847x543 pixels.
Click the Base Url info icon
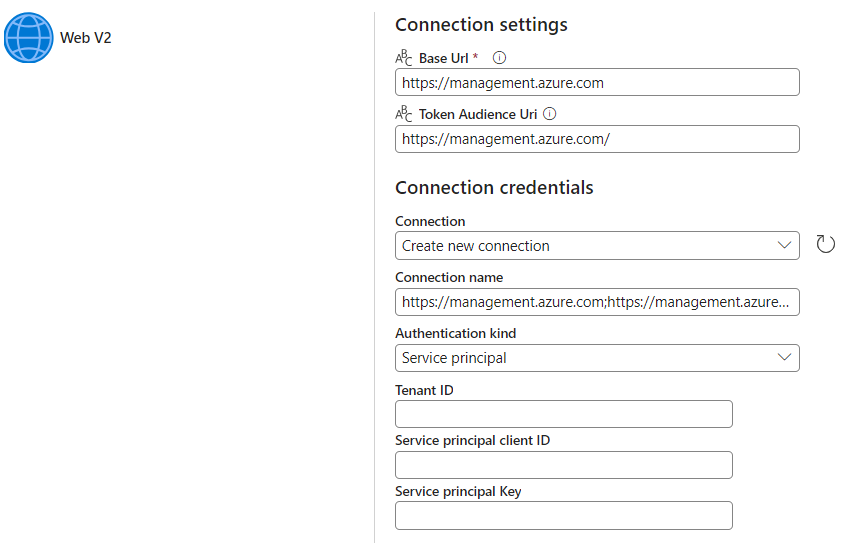point(500,58)
